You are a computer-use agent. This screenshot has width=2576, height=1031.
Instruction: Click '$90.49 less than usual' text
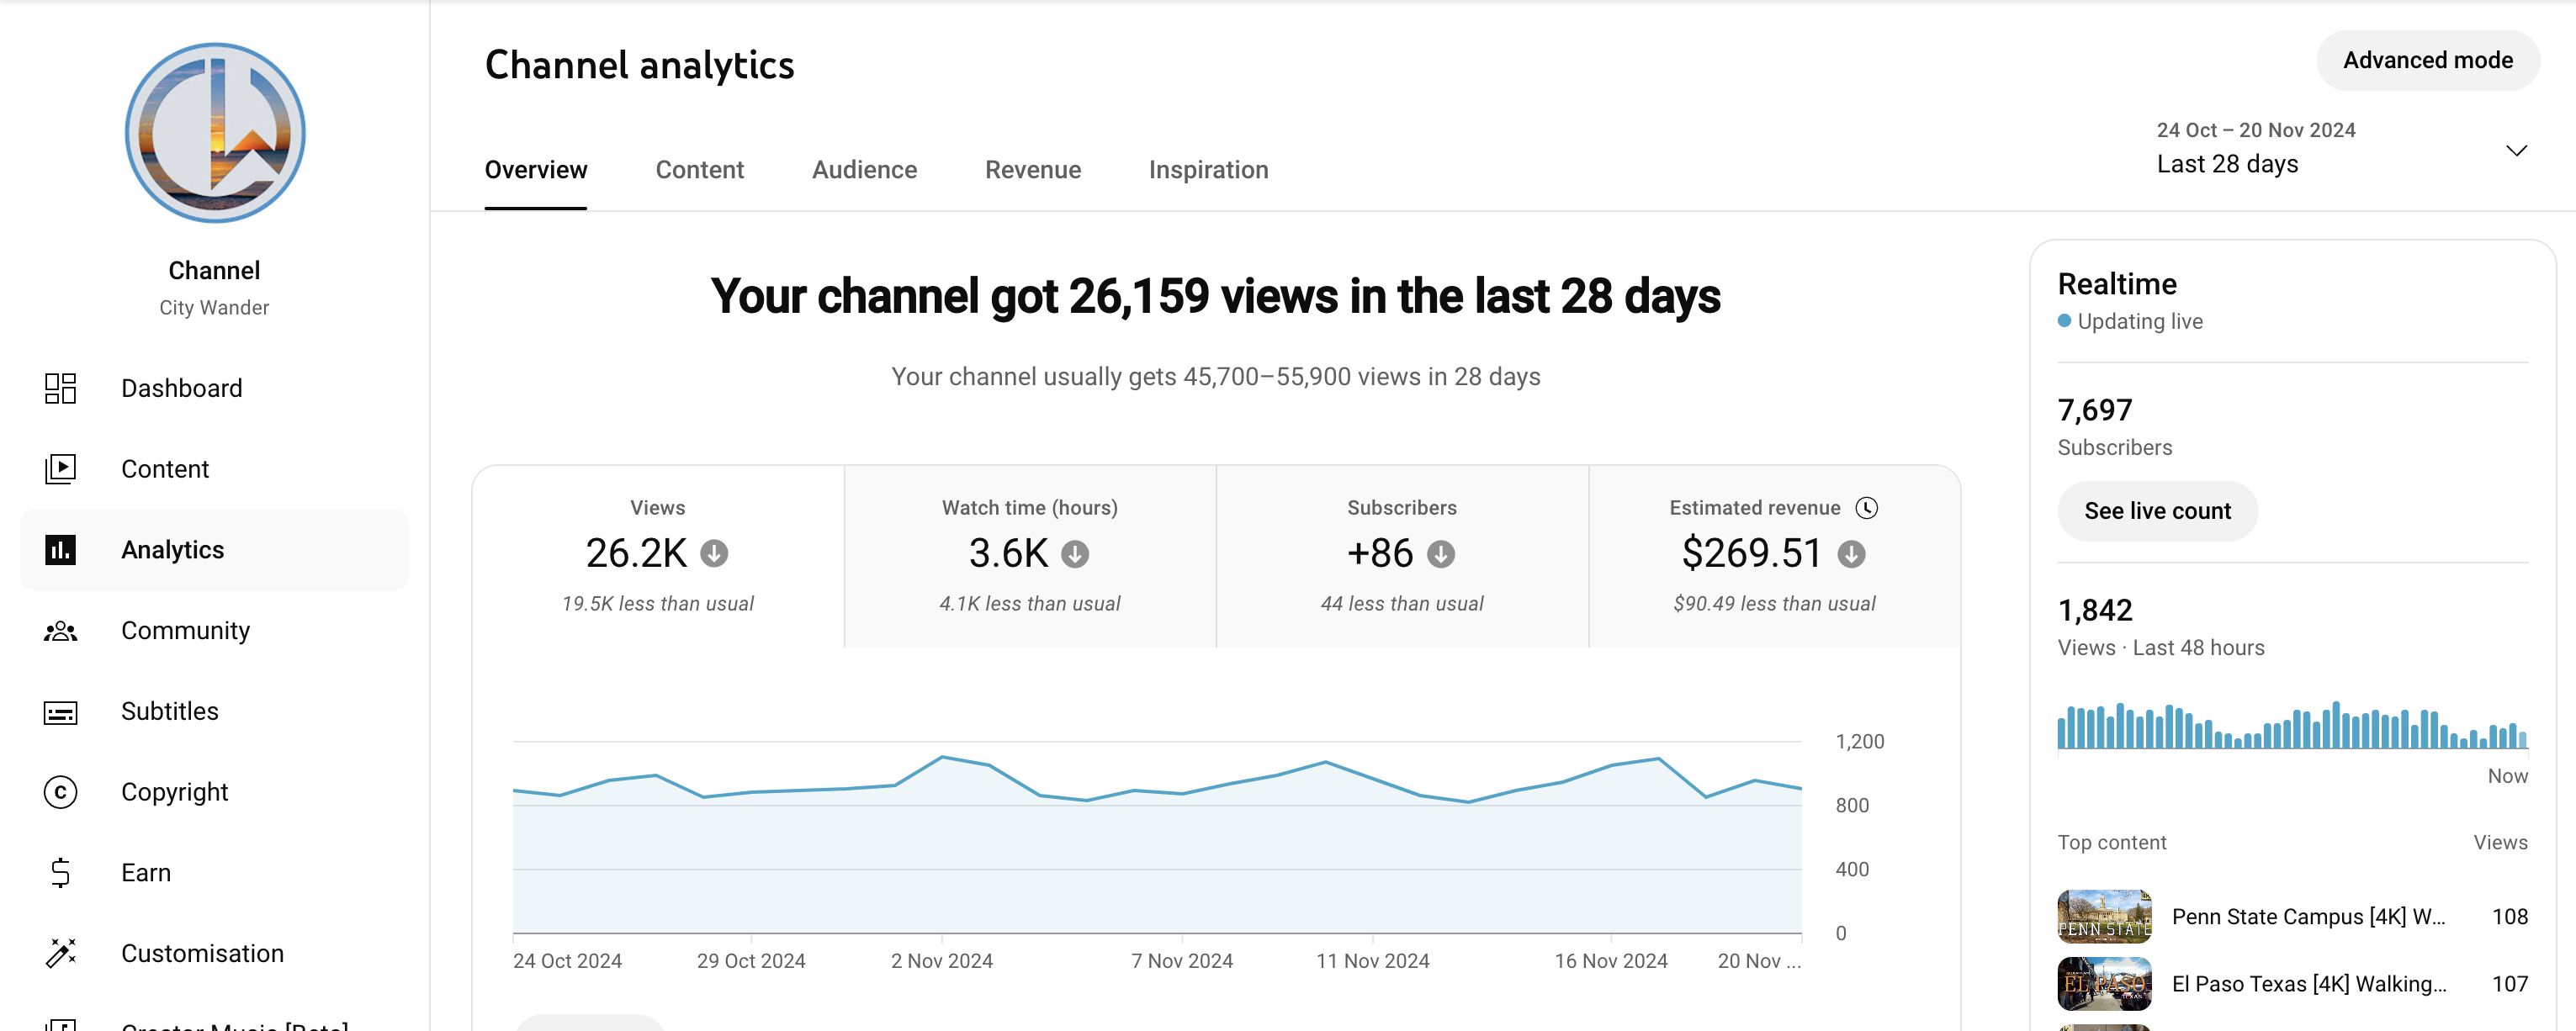click(1774, 604)
